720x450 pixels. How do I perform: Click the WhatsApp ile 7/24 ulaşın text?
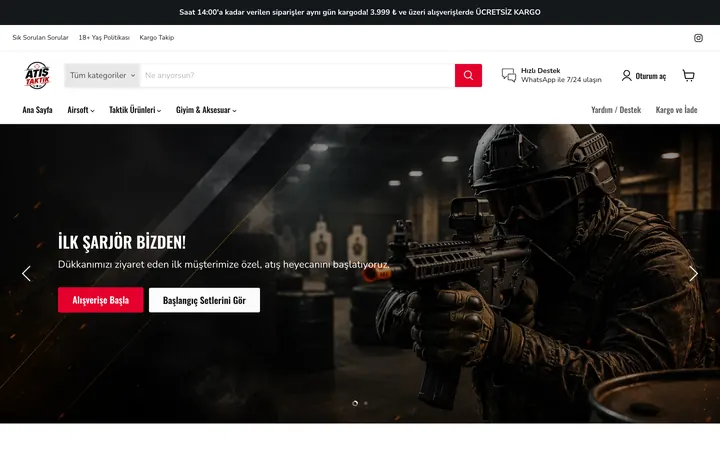click(x=561, y=80)
